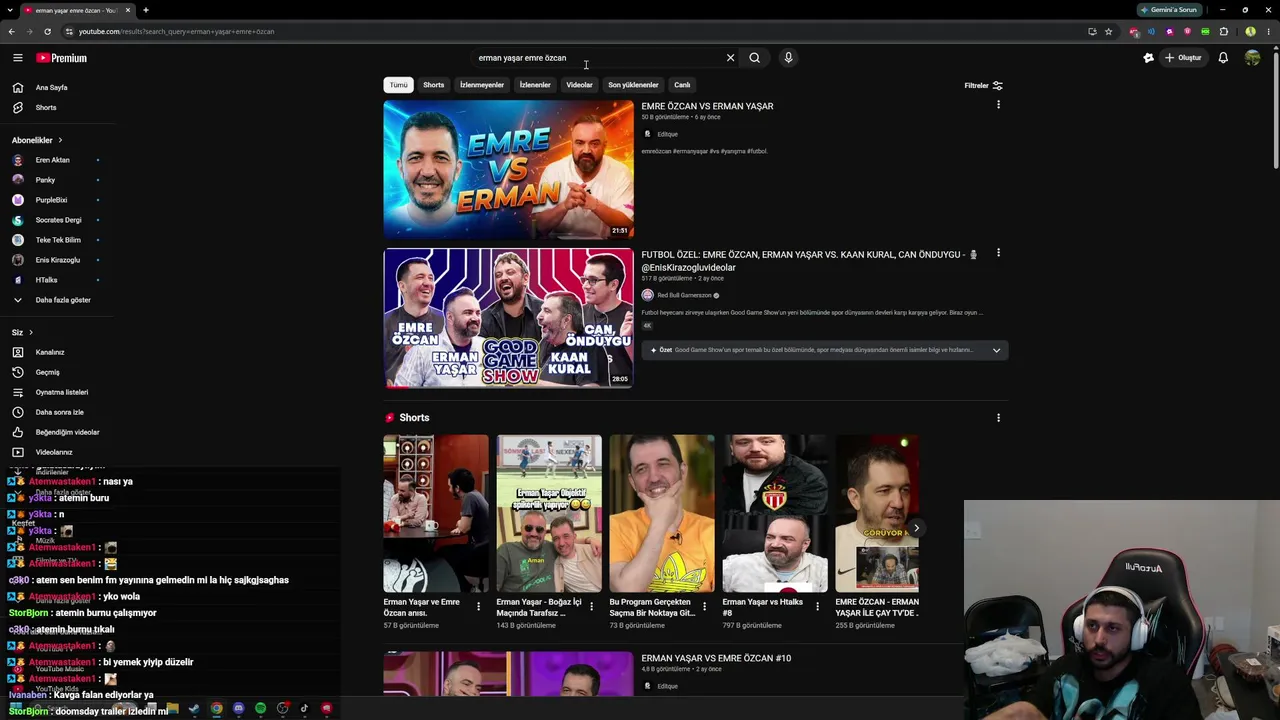Open the YouTube guide hamburger menu

17,58
